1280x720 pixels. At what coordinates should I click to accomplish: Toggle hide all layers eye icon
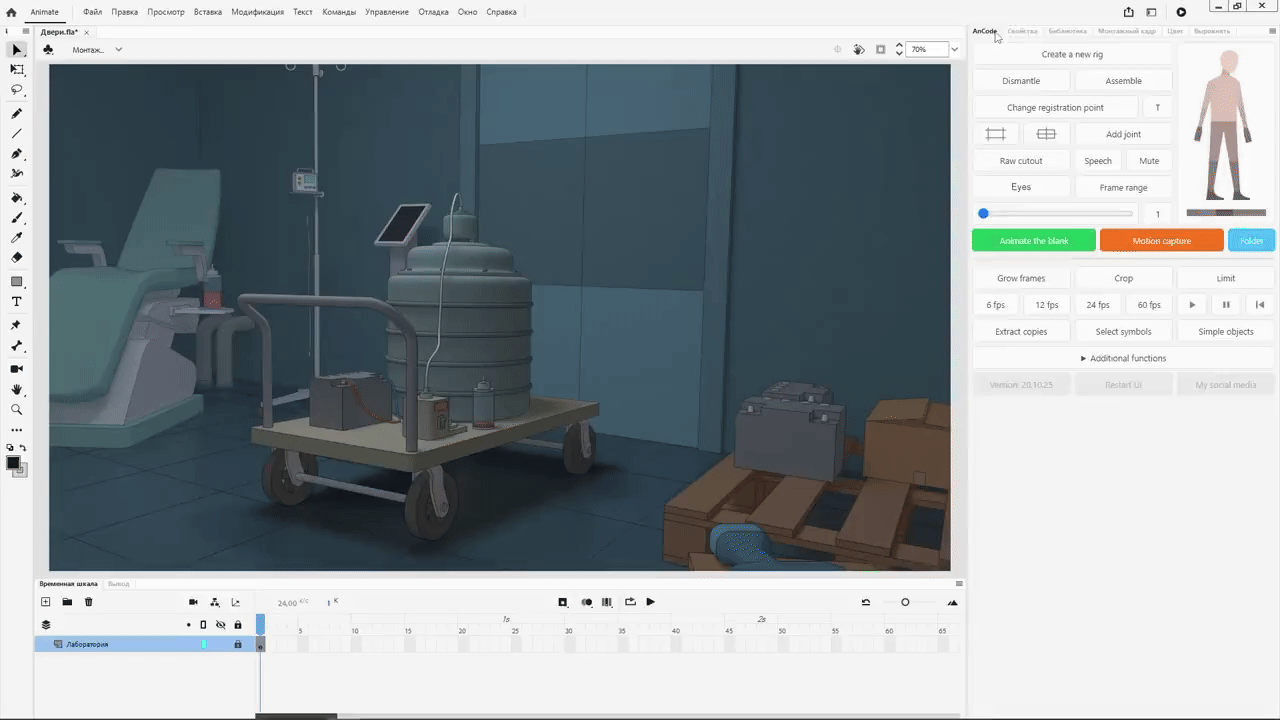(221, 625)
